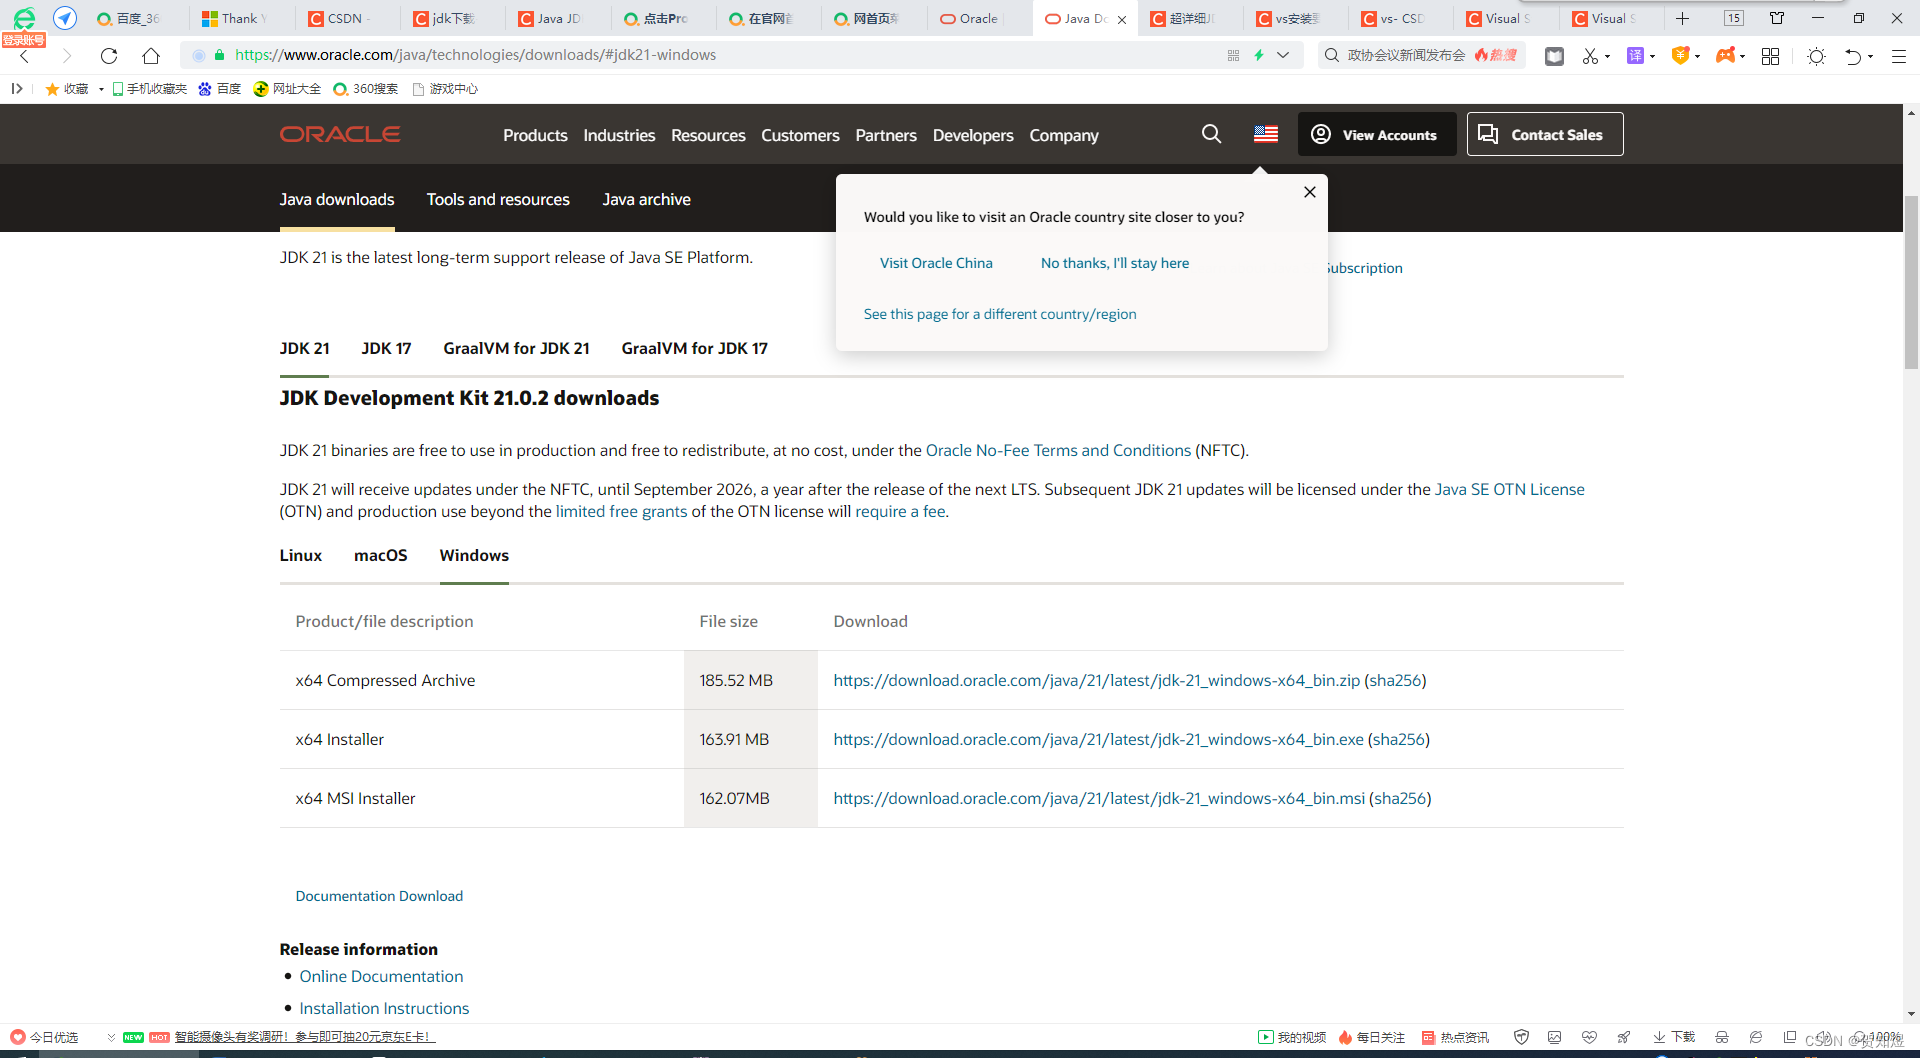This screenshot has height=1058, width=1920.
Task: Click Visit Oracle China link
Action: point(936,263)
